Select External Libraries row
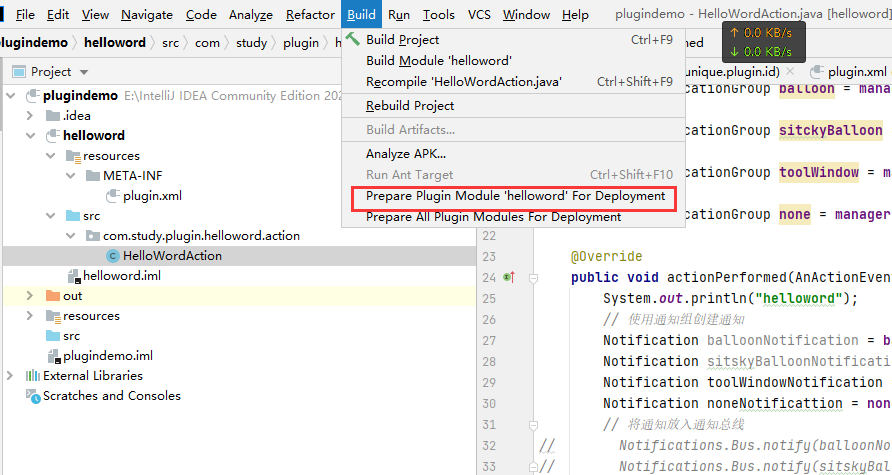Screen dimensions: 892x475 (239, 375)
